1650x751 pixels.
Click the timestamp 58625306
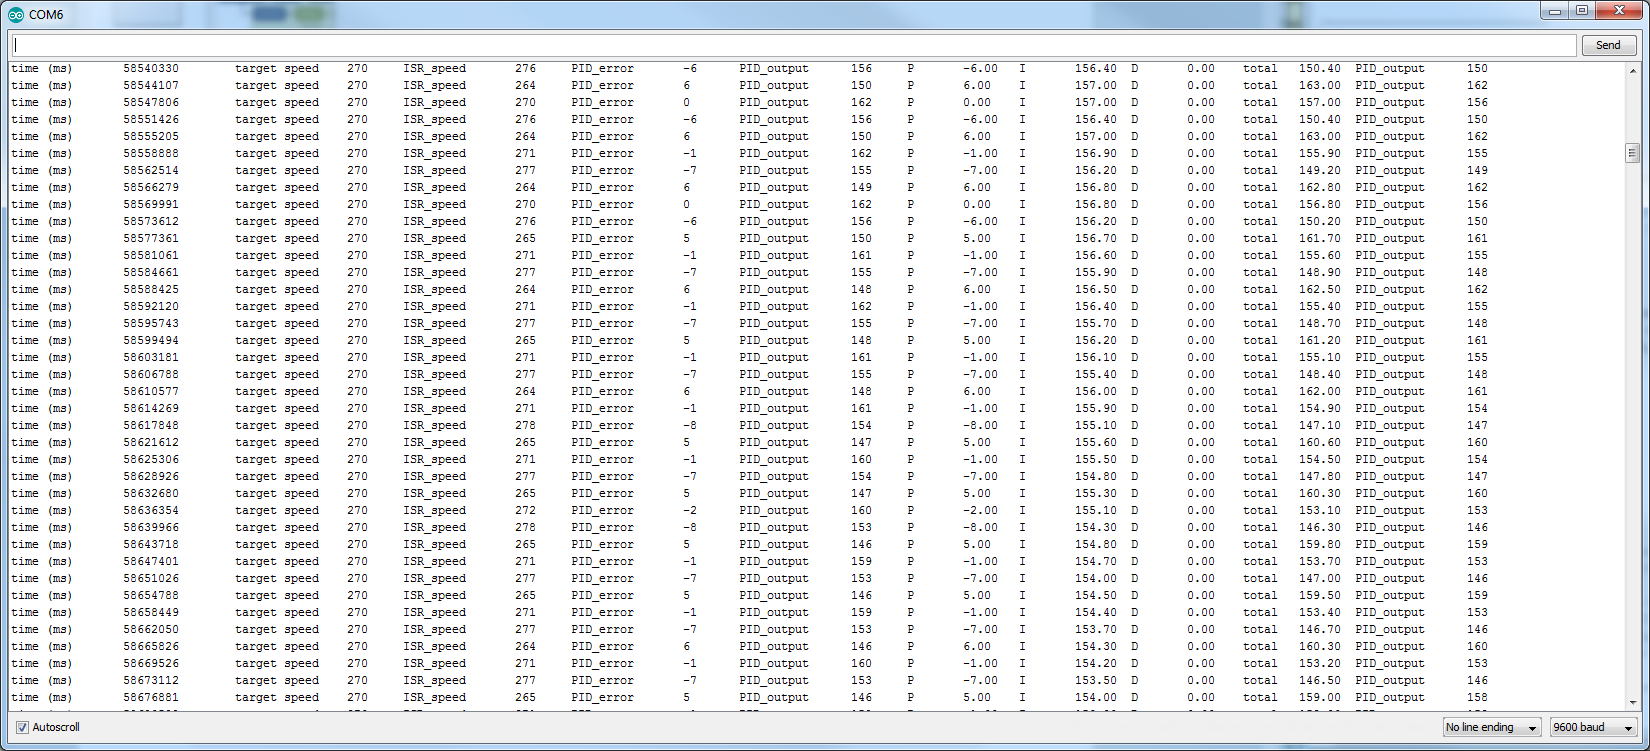coord(151,459)
